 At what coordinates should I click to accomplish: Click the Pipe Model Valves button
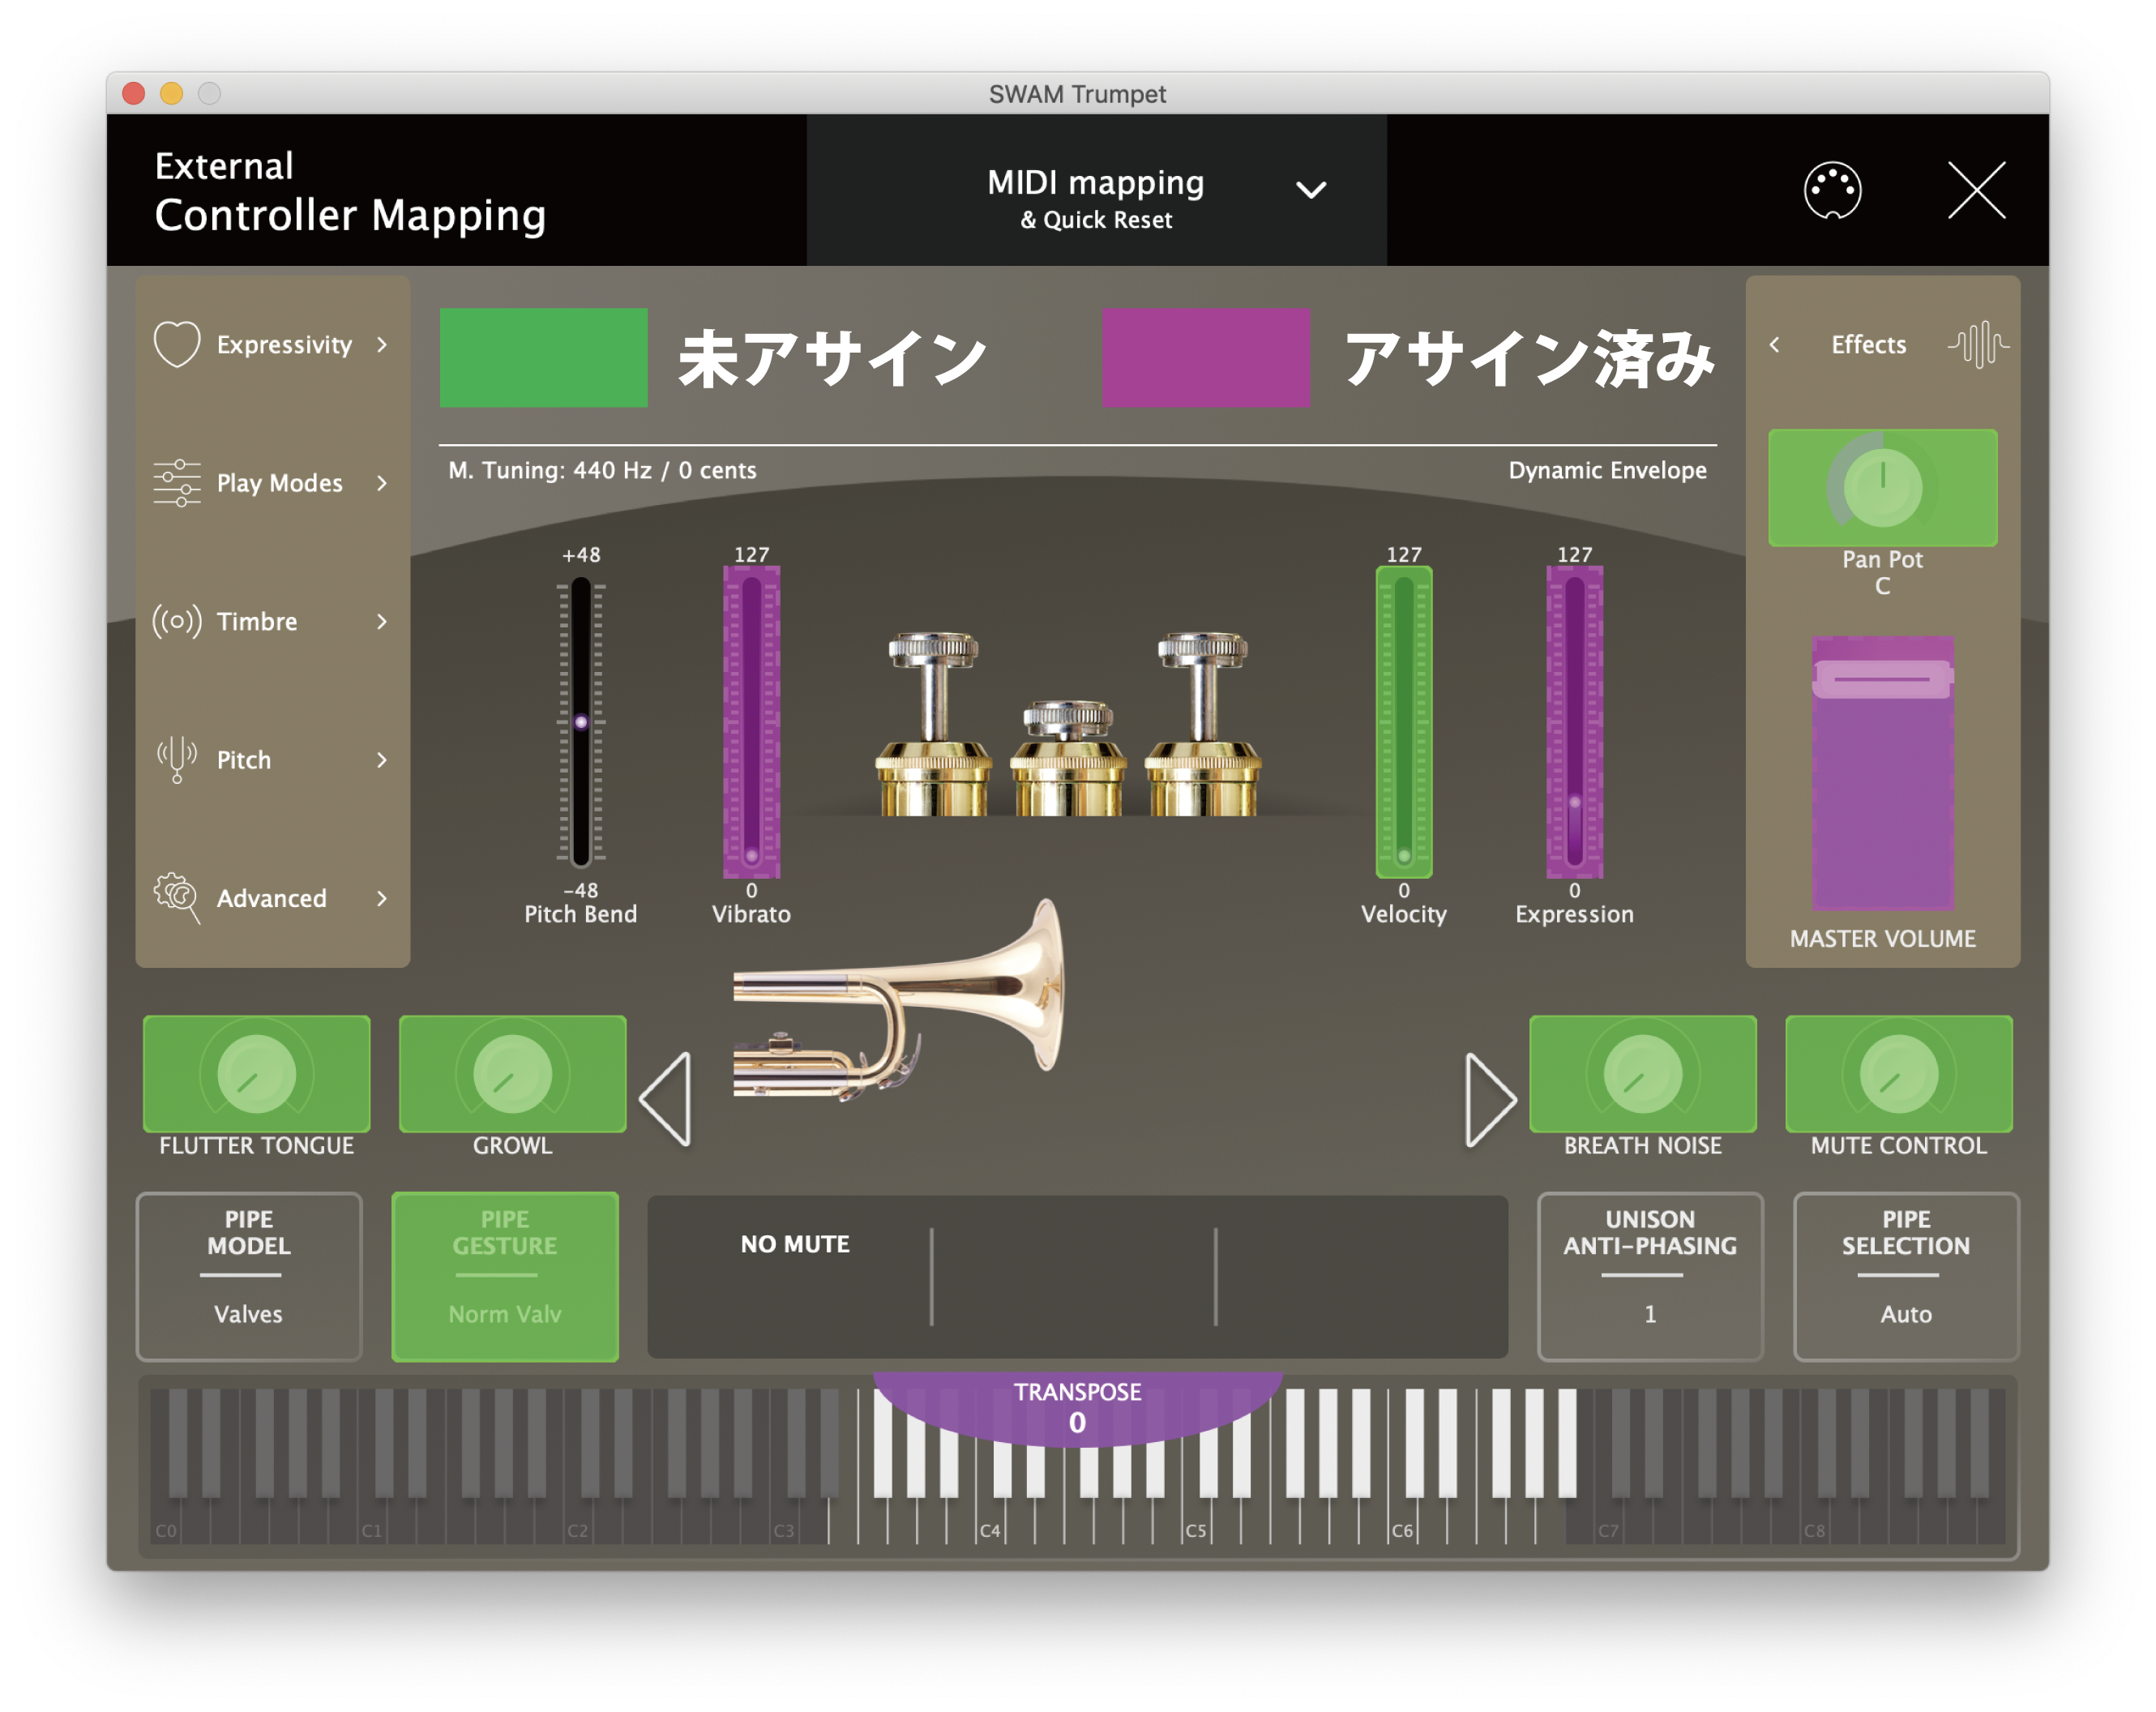tap(249, 1276)
